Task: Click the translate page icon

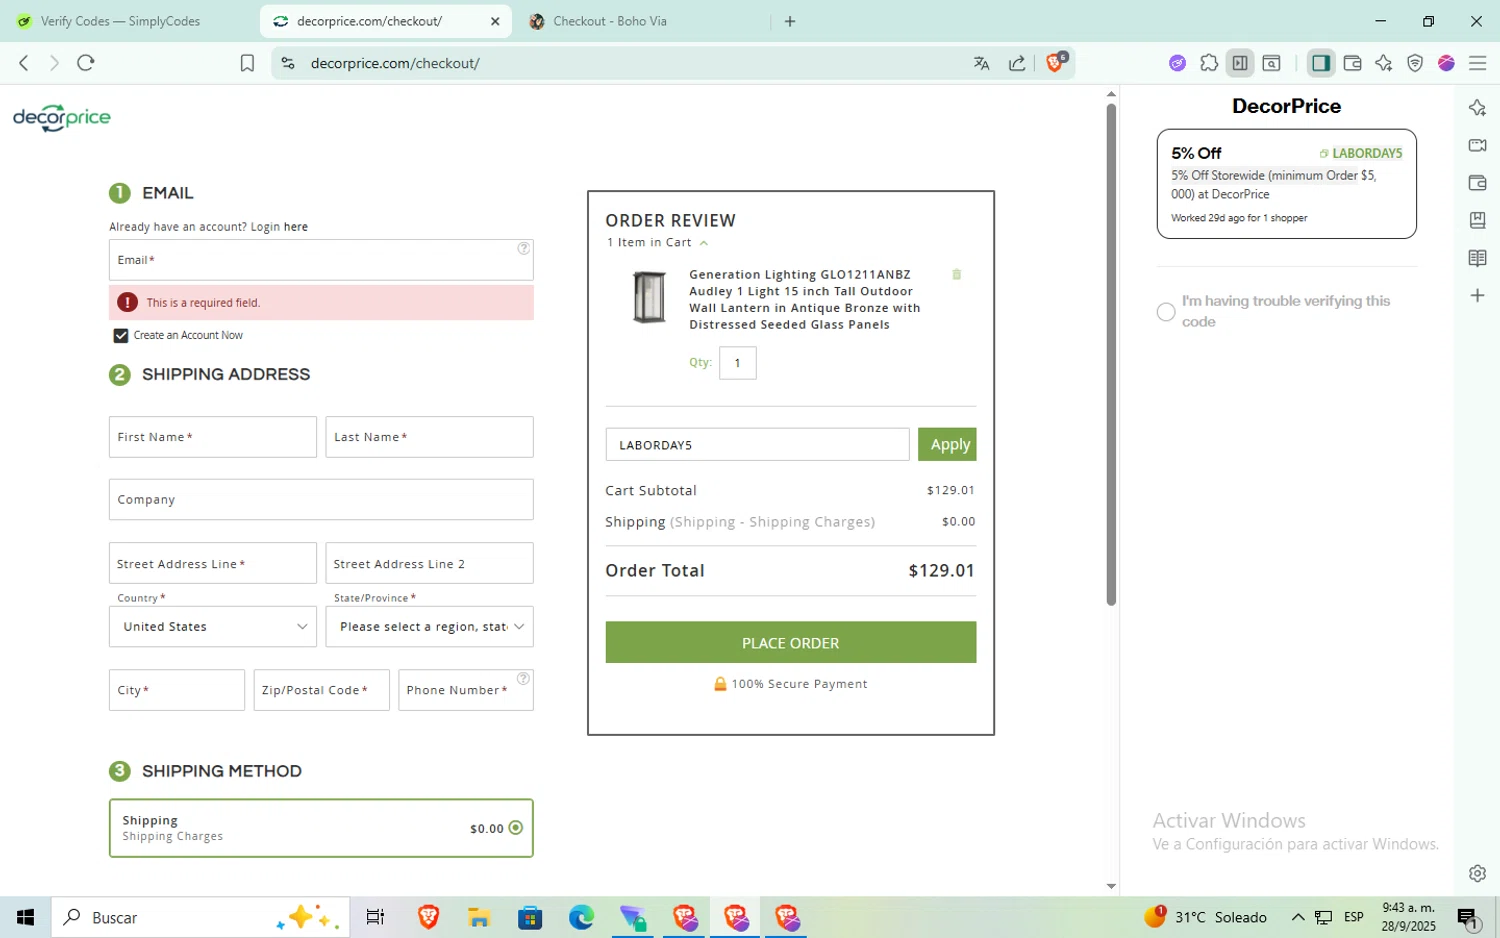Action: (981, 63)
